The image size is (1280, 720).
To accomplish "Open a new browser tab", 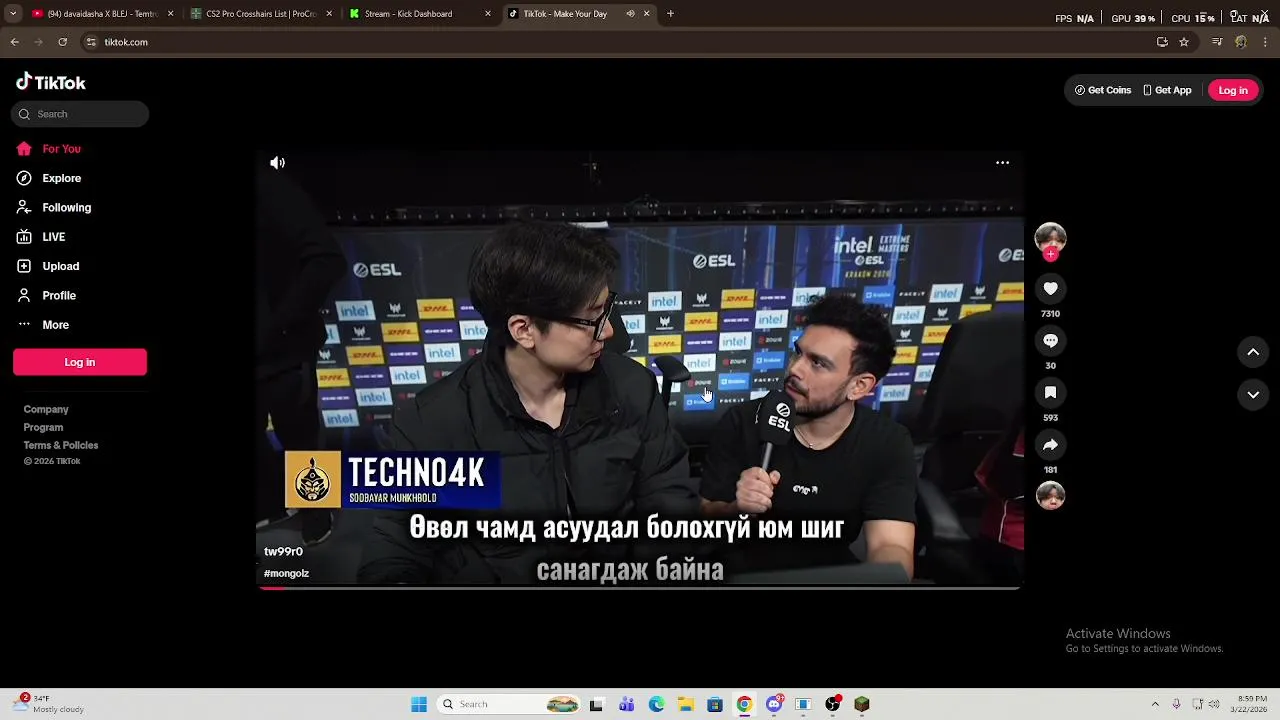I will pos(670,14).
